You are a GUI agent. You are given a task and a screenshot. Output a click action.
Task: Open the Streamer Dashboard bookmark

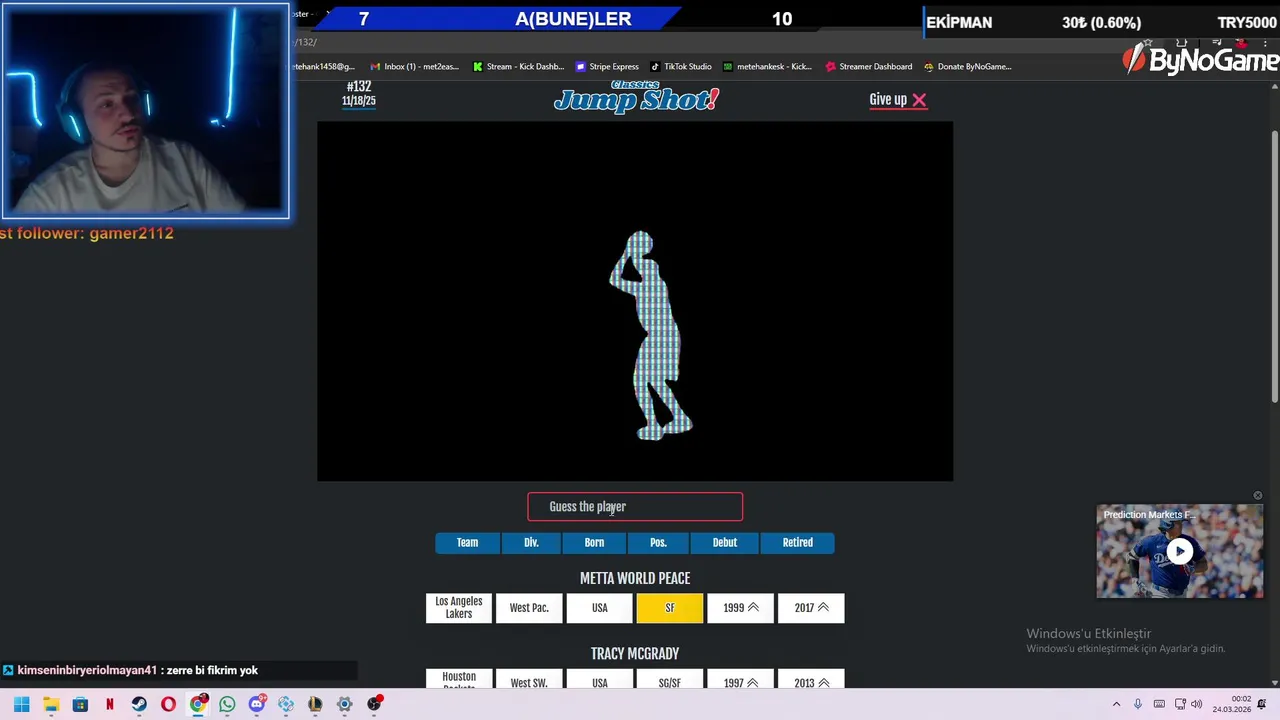tap(869, 67)
